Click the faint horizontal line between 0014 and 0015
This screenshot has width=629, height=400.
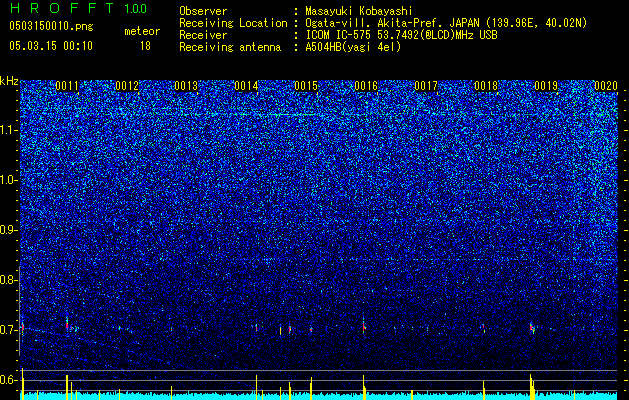(x=277, y=115)
